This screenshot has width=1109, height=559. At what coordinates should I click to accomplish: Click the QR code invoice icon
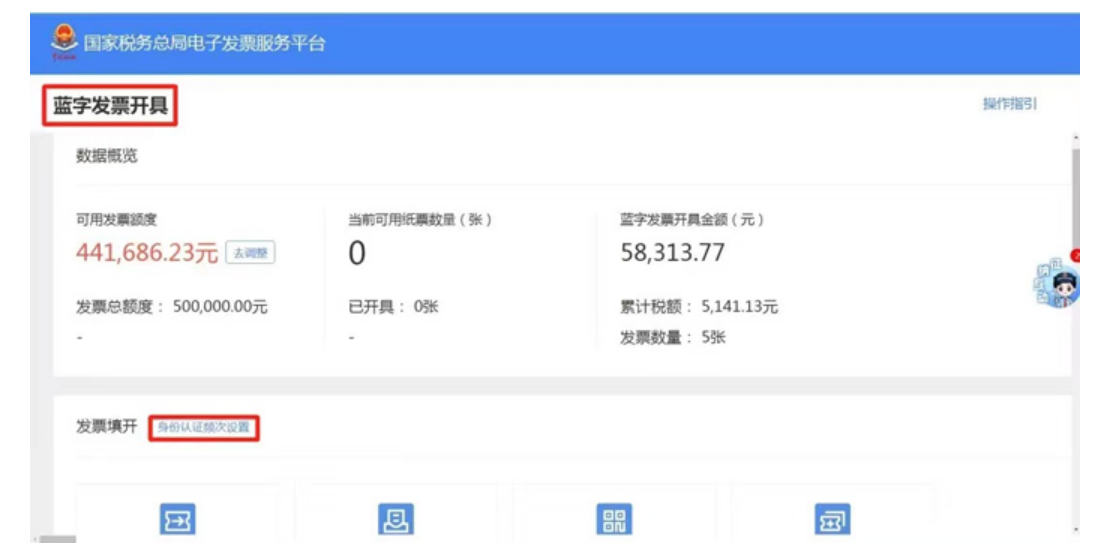point(614,520)
